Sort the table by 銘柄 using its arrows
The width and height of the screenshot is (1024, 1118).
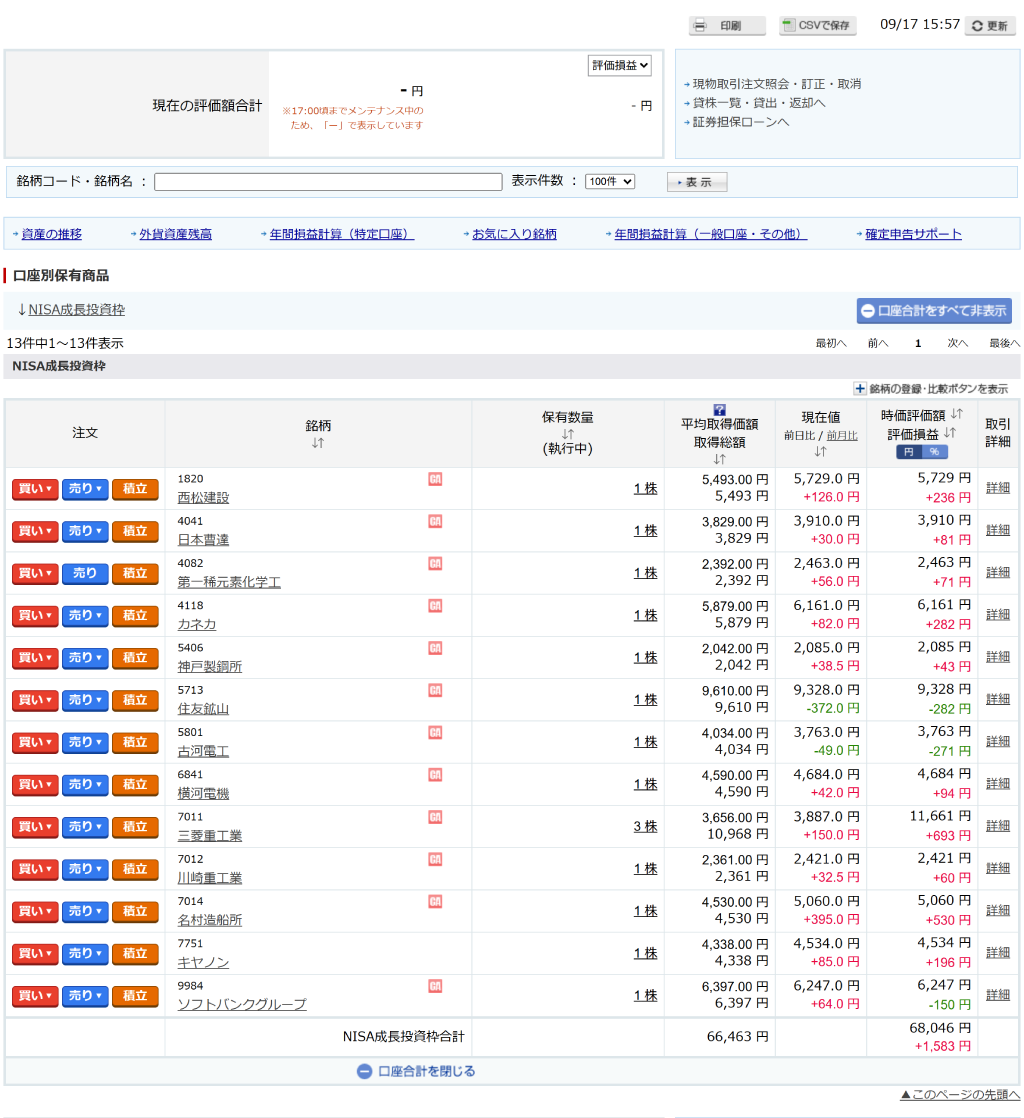click(318, 443)
